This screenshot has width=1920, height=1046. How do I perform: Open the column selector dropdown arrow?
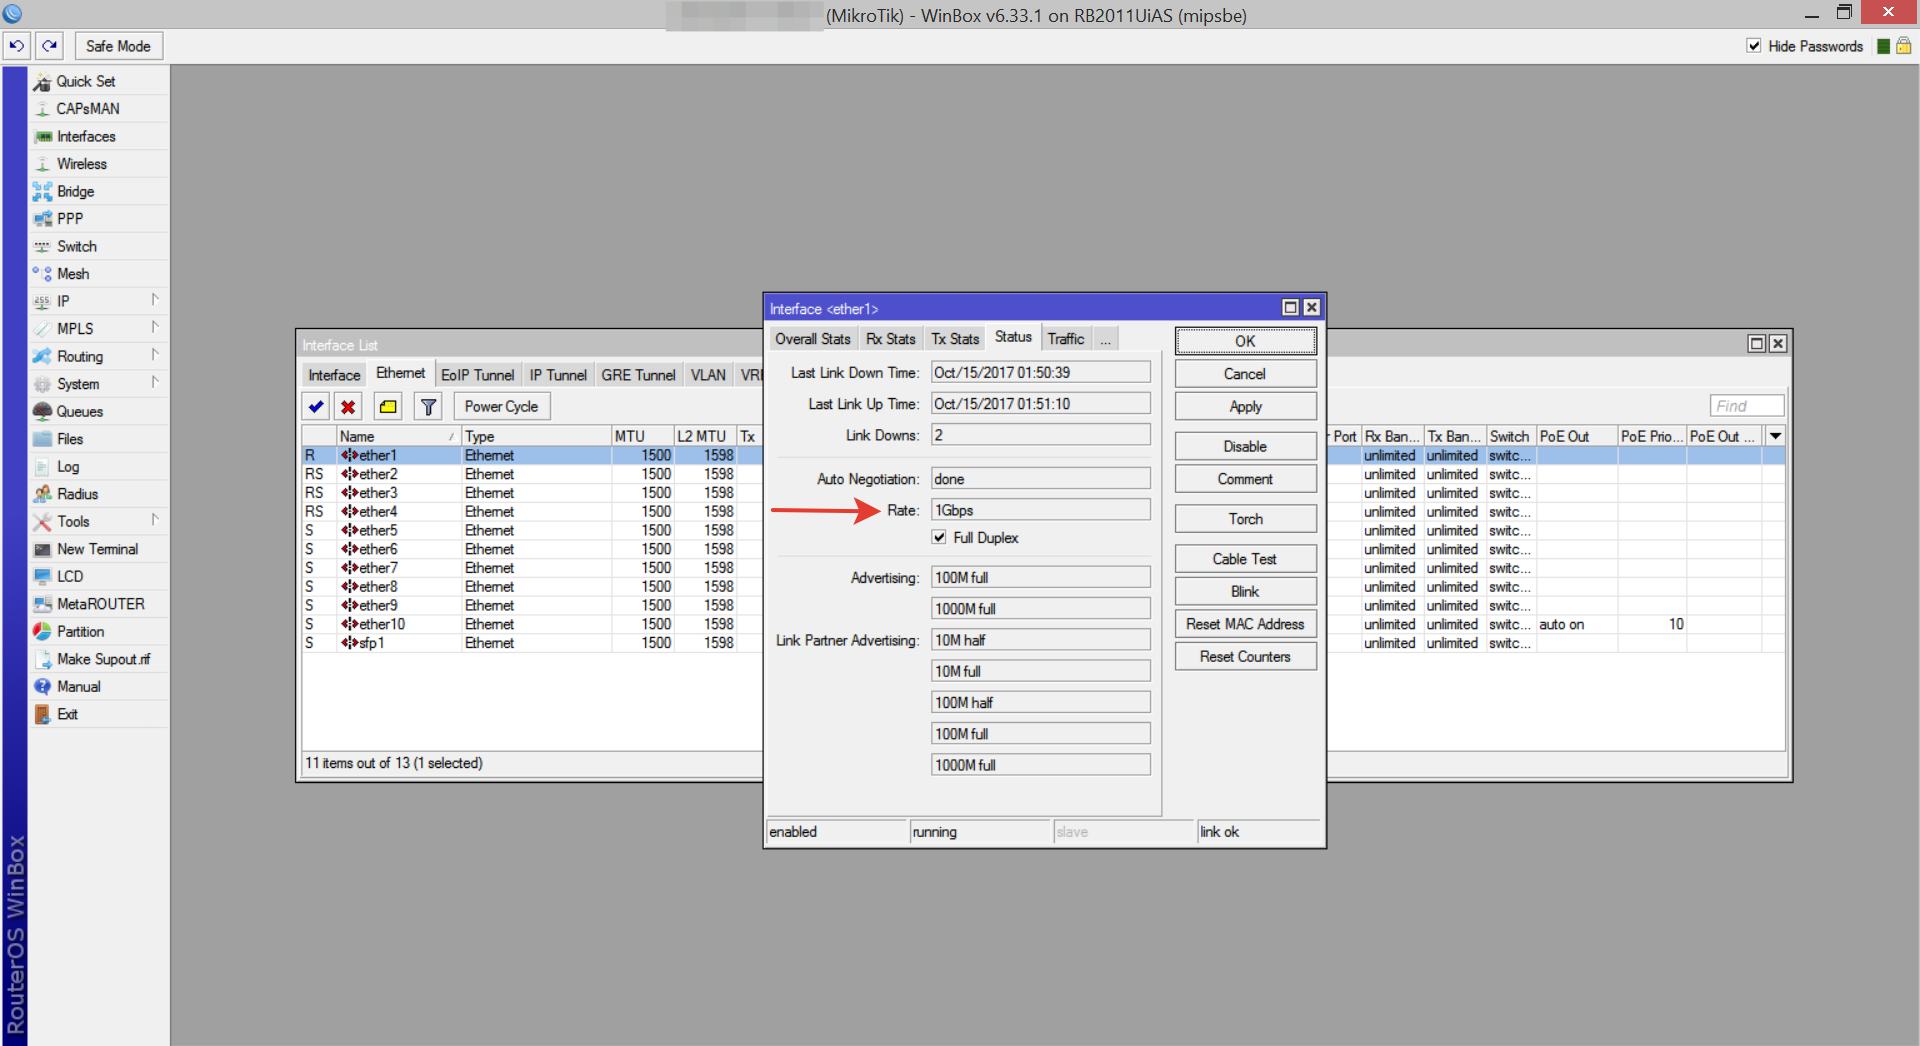click(x=1775, y=436)
